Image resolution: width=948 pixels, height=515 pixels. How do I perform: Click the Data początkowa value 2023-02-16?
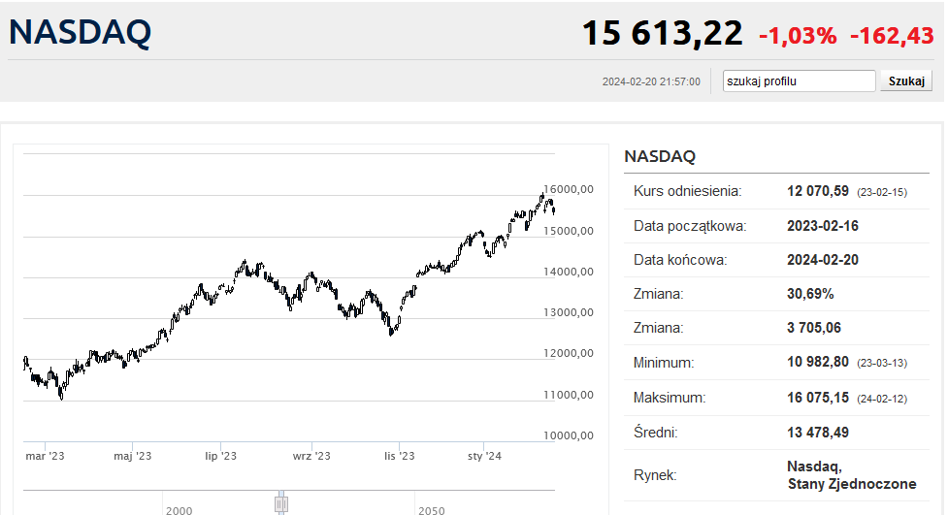tap(822, 226)
